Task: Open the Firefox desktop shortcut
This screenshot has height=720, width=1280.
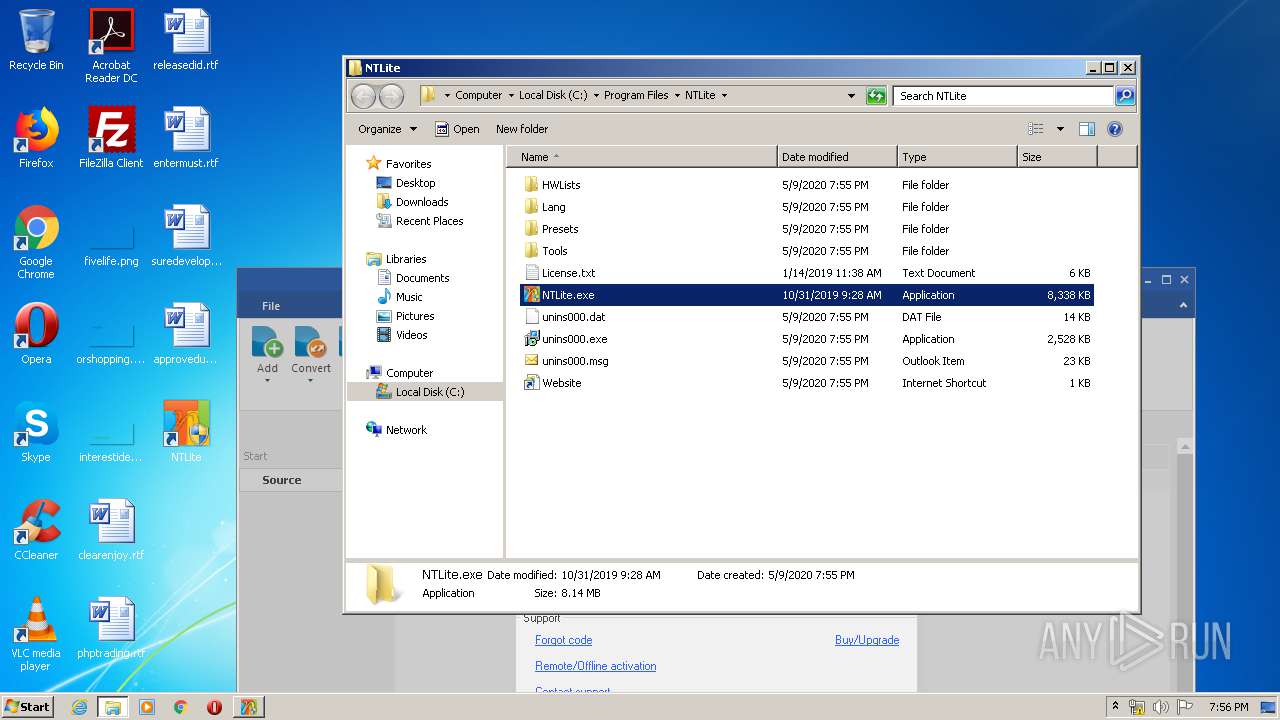Action: [36, 138]
